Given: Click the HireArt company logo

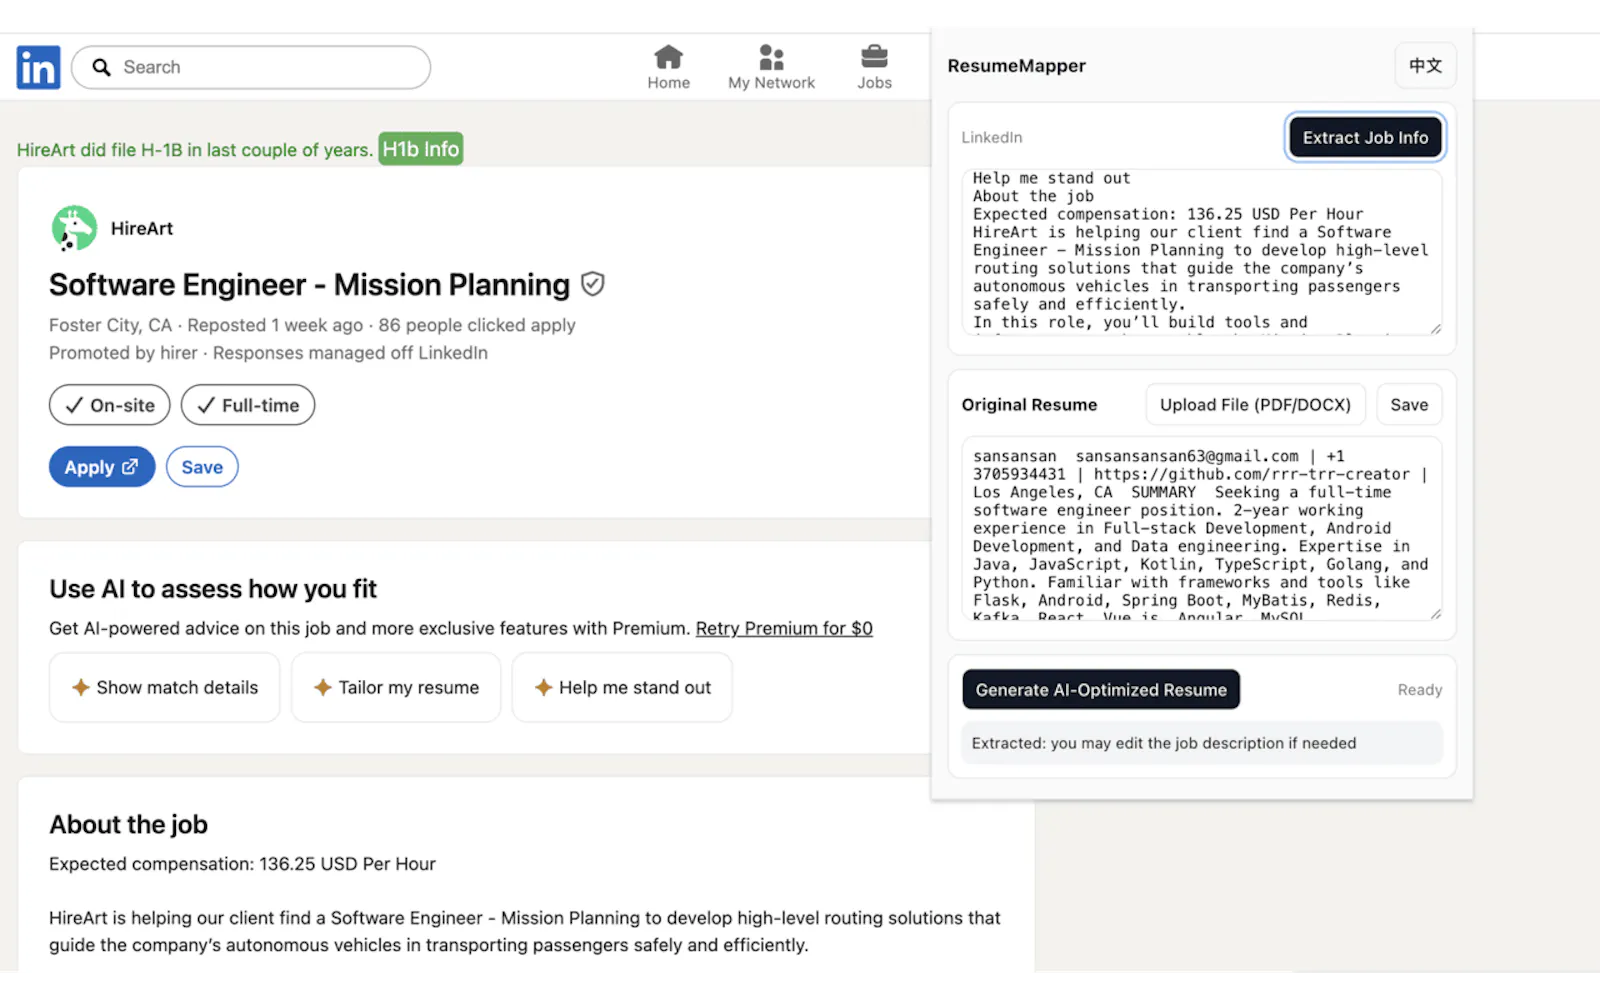Looking at the screenshot, I should click(74, 228).
